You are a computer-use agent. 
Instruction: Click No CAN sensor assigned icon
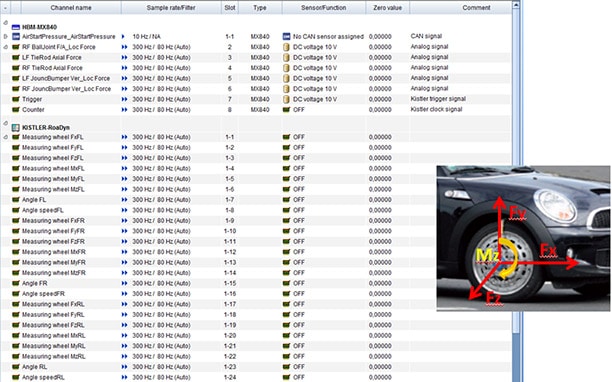pos(286,37)
